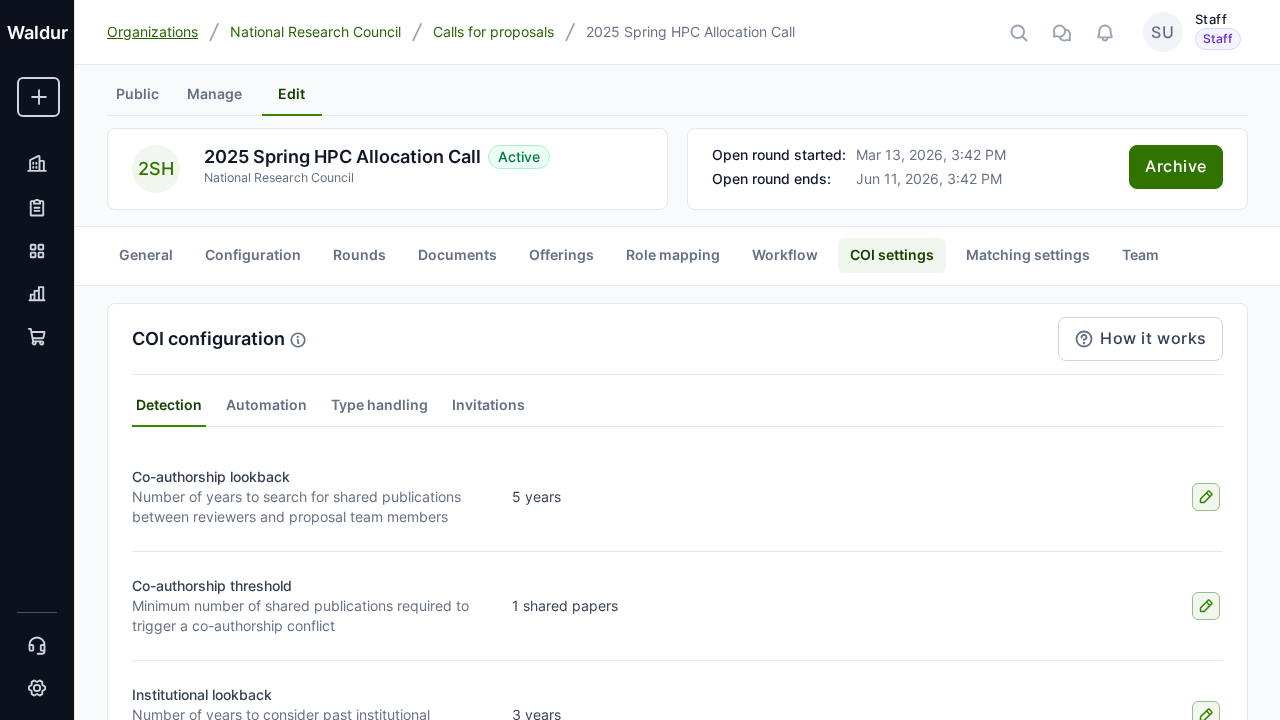
Task: Open the clipboard icon in sidebar
Action: (x=37, y=208)
